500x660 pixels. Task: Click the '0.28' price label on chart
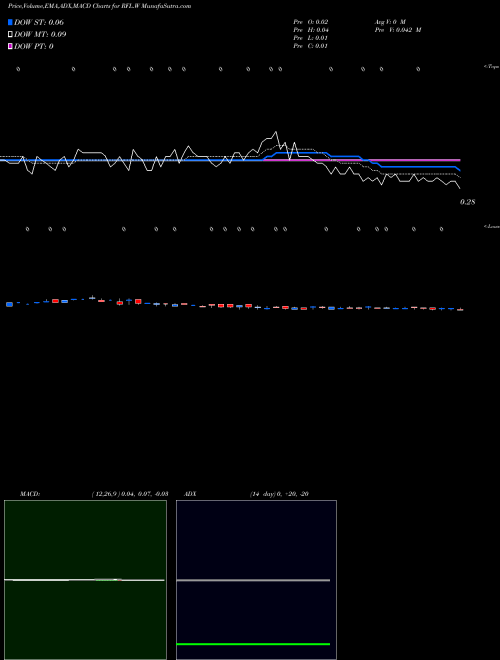[x=468, y=202]
